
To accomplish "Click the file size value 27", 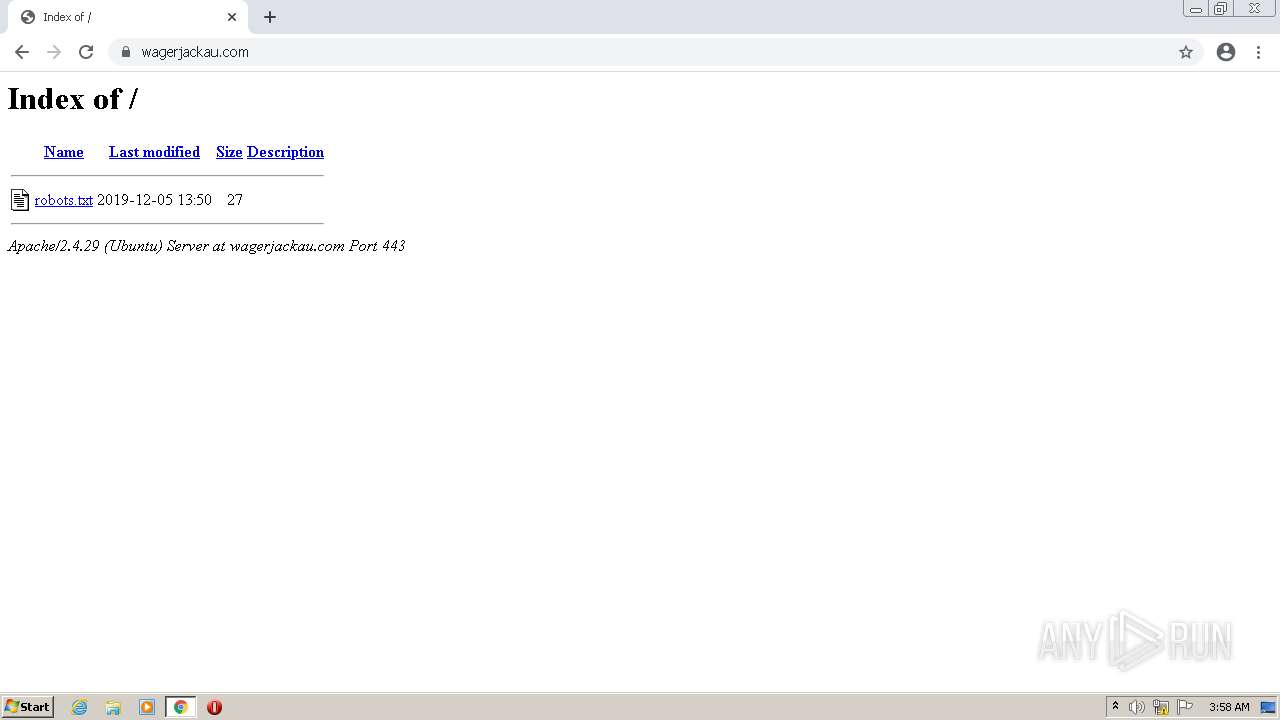I will point(235,200).
